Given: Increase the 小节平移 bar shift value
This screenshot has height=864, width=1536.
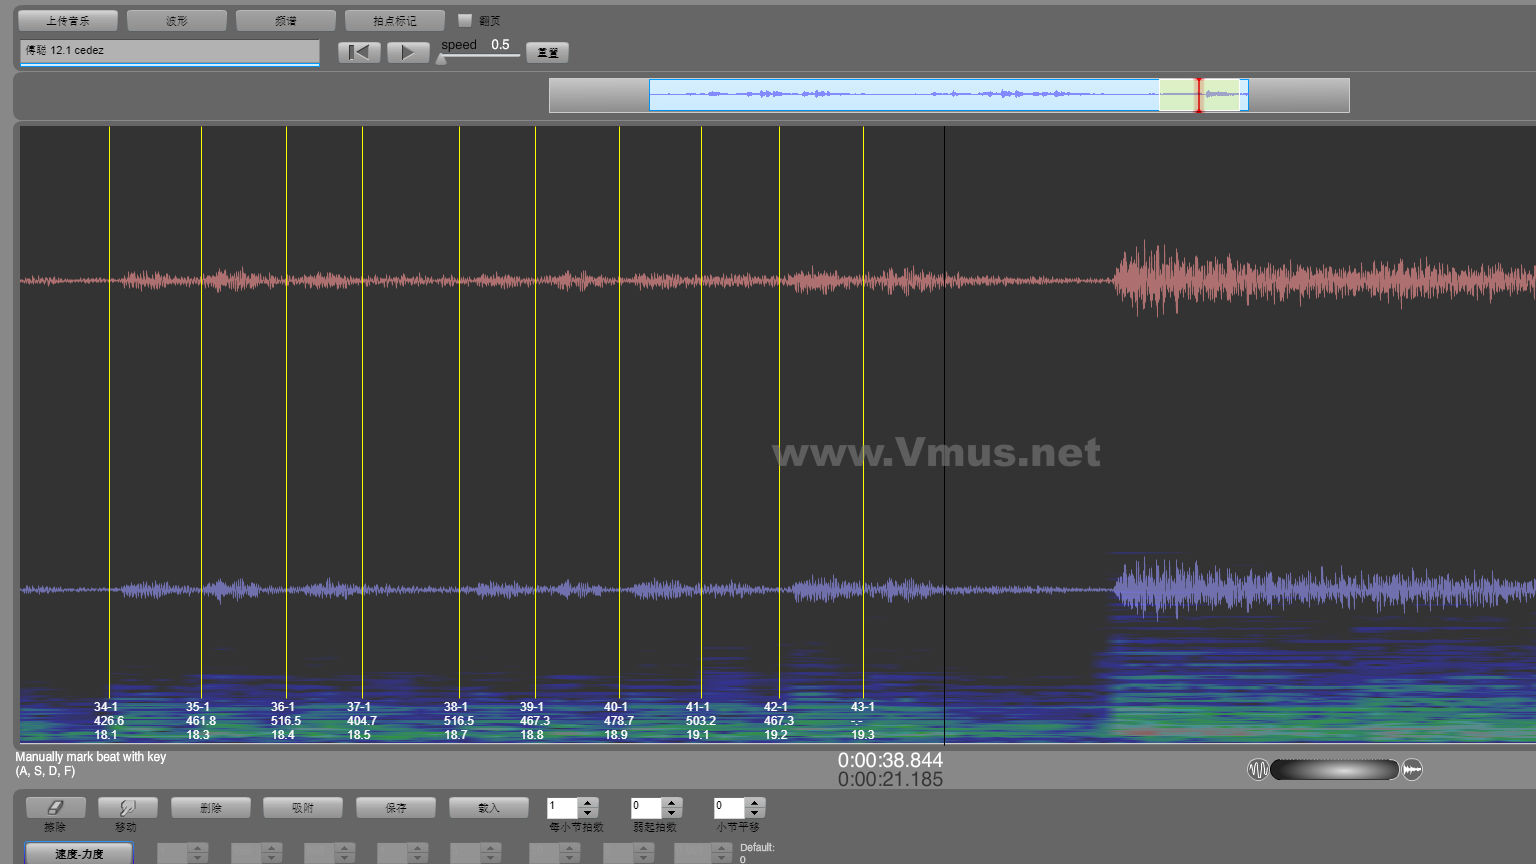Looking at the screenshot, I should (755, 802).
